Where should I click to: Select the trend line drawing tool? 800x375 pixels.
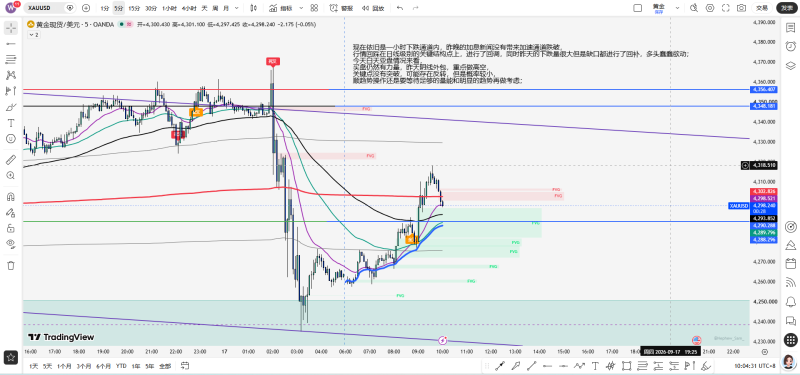pos(10,43)
